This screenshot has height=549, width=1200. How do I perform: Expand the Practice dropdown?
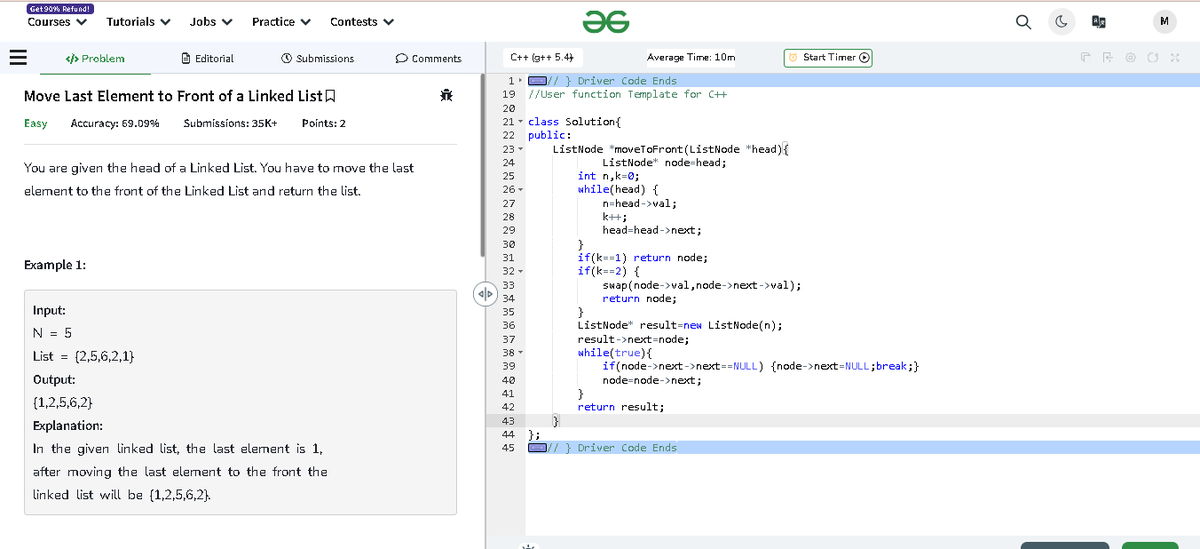click(x=281, y=21)
